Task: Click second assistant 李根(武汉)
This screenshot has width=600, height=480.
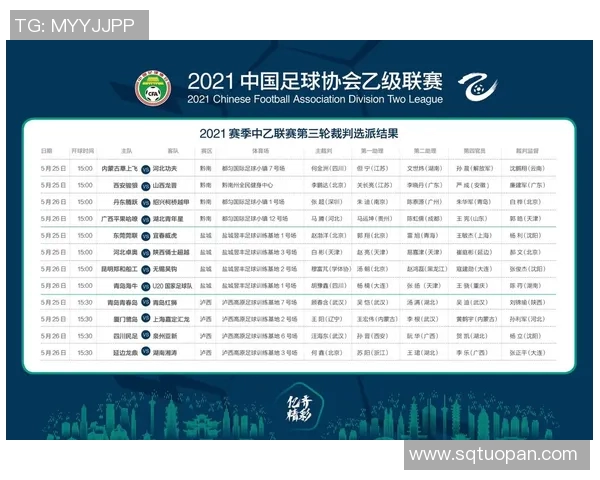Action: (422, 319)
